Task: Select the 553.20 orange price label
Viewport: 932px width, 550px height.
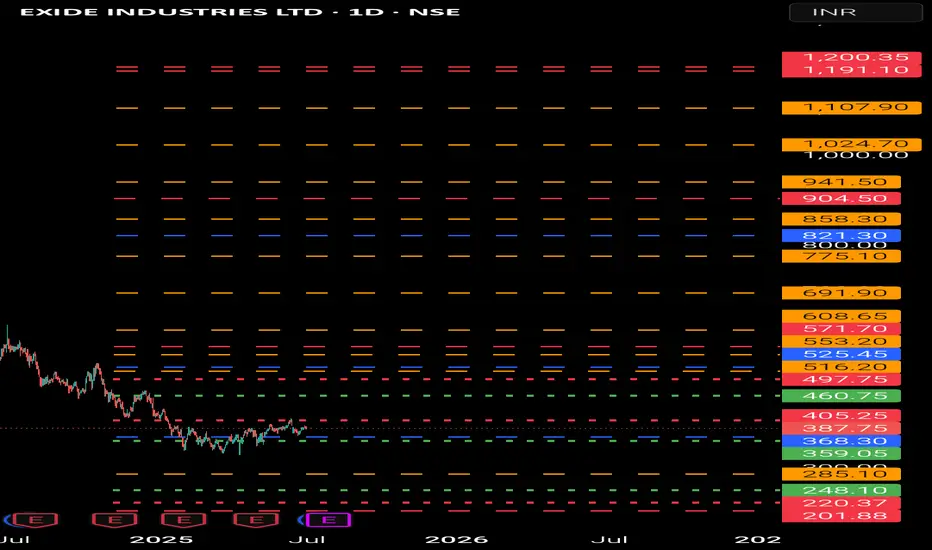Action: (x=841, y=342)
